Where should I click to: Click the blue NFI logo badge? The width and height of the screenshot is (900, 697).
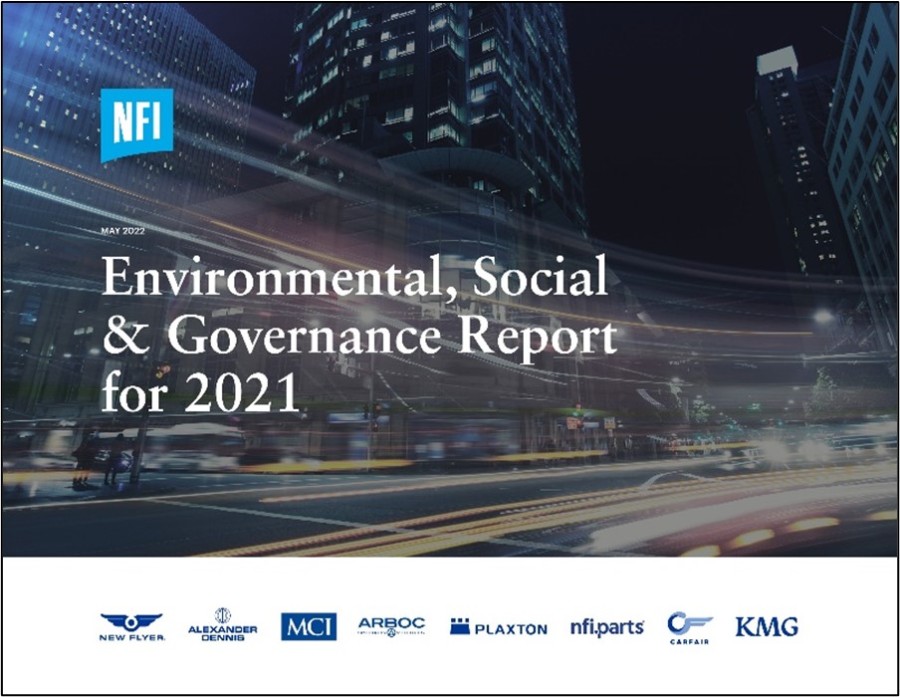pyautogui.click(x=136, y=124)
